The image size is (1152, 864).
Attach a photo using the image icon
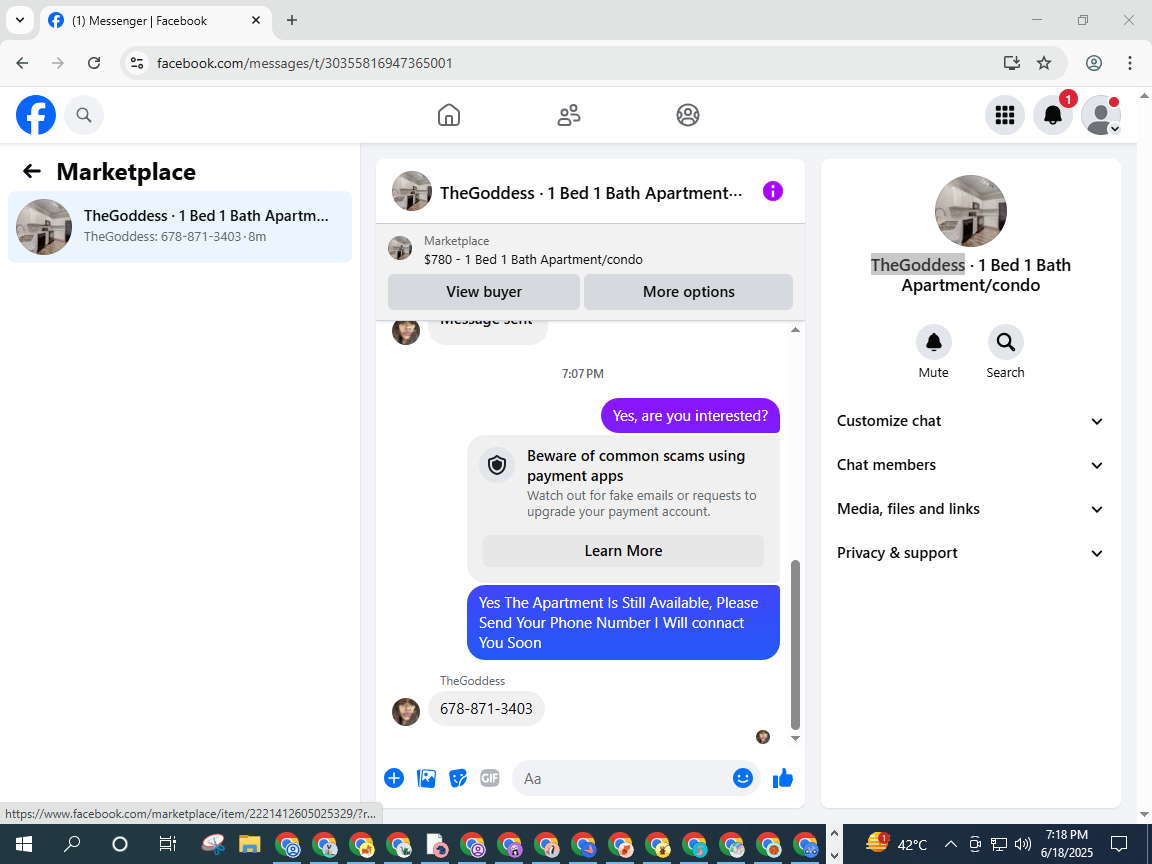[426, 778]
